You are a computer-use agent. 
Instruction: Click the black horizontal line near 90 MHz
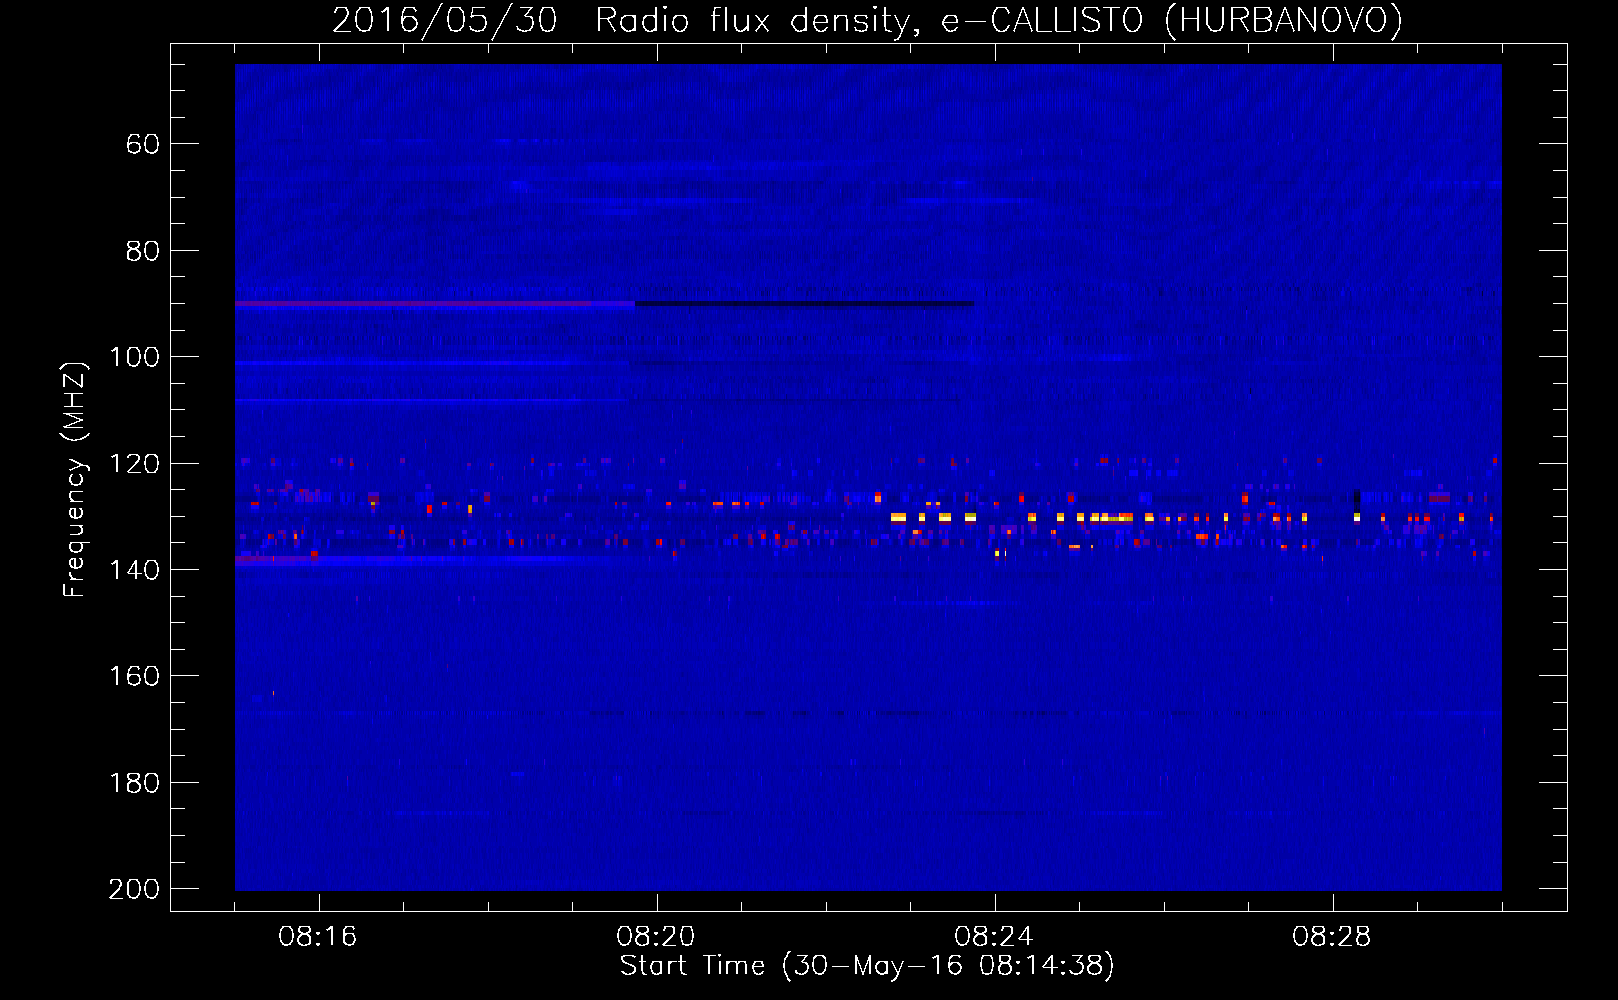805,303
